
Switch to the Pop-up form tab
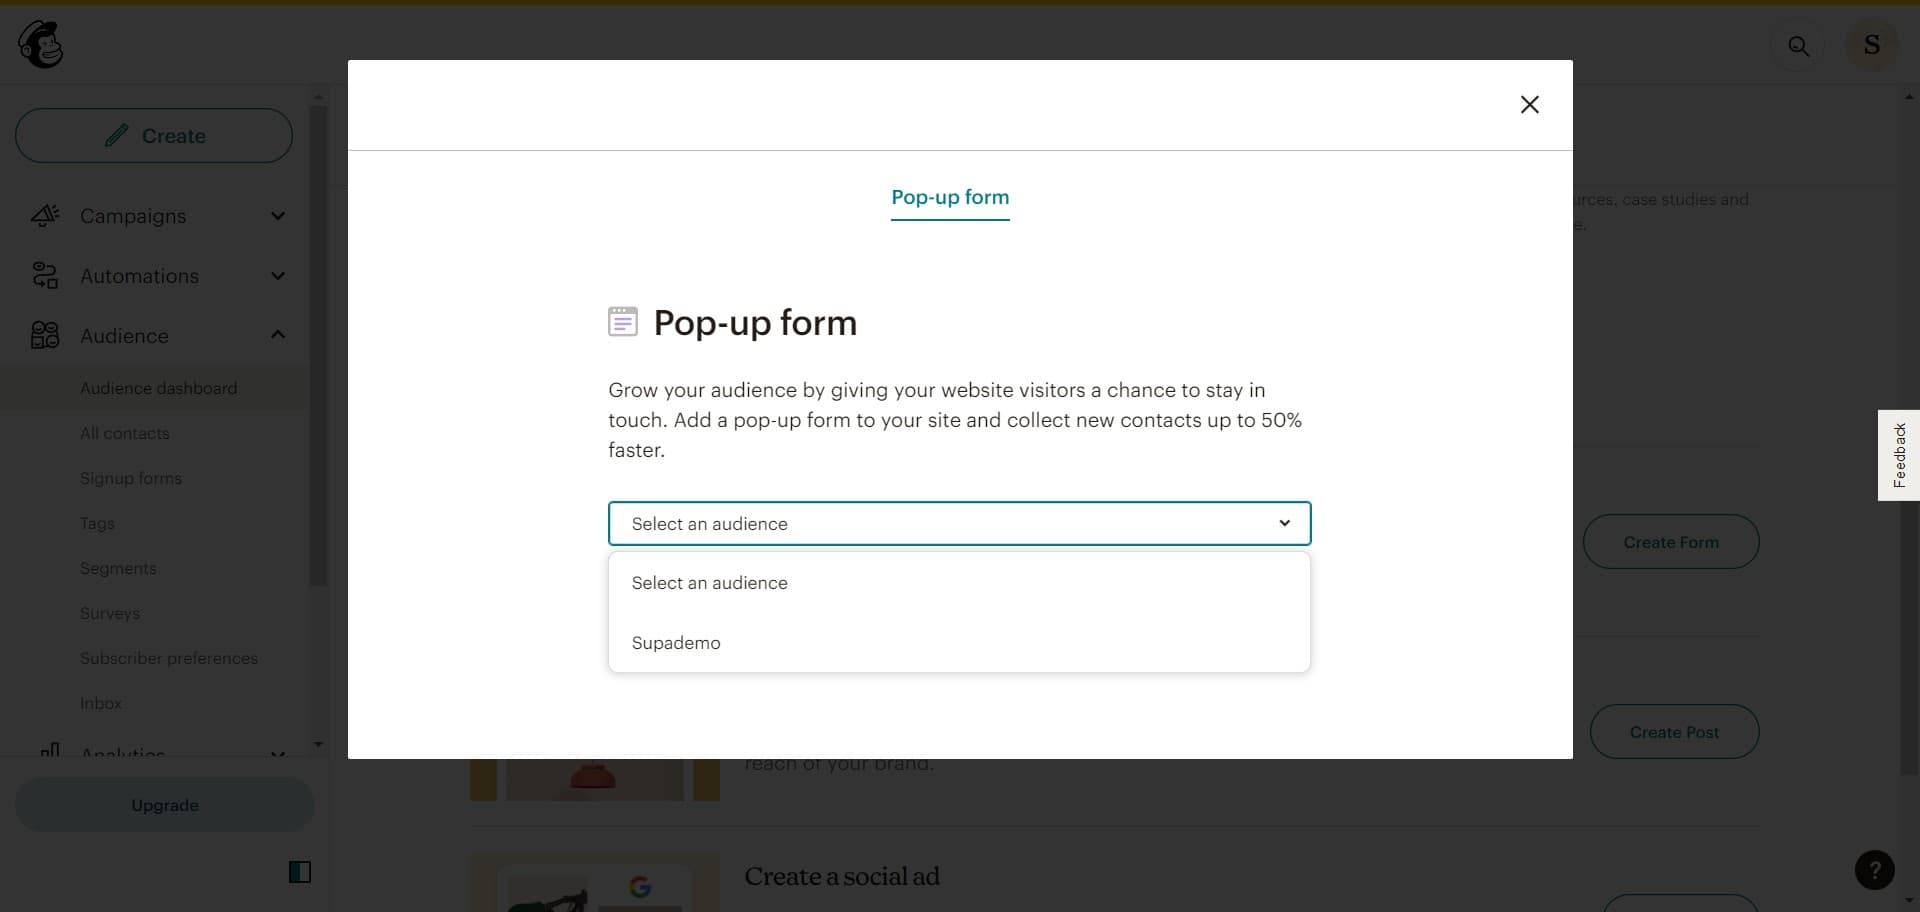(x=950, y=198)
